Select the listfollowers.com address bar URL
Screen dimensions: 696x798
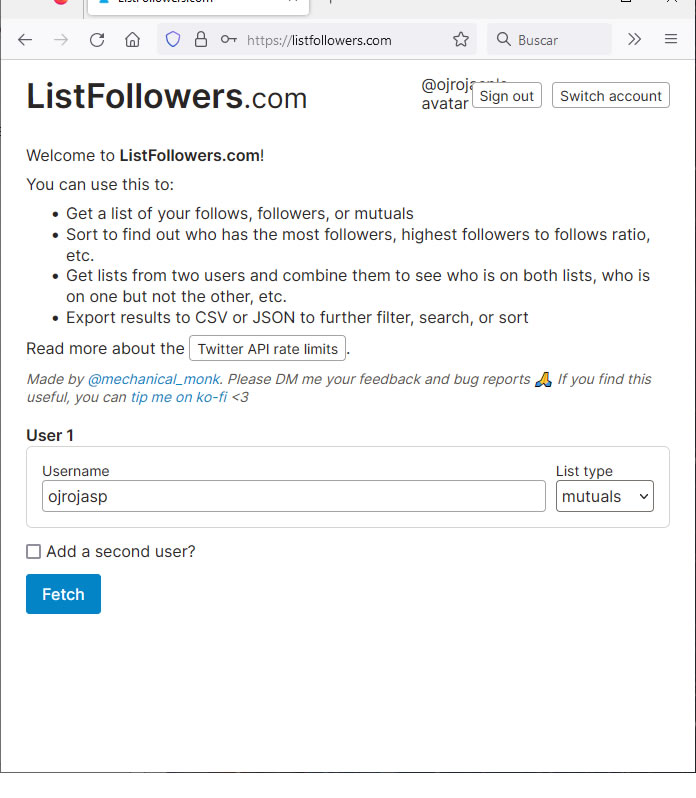[x=319, y=40]
